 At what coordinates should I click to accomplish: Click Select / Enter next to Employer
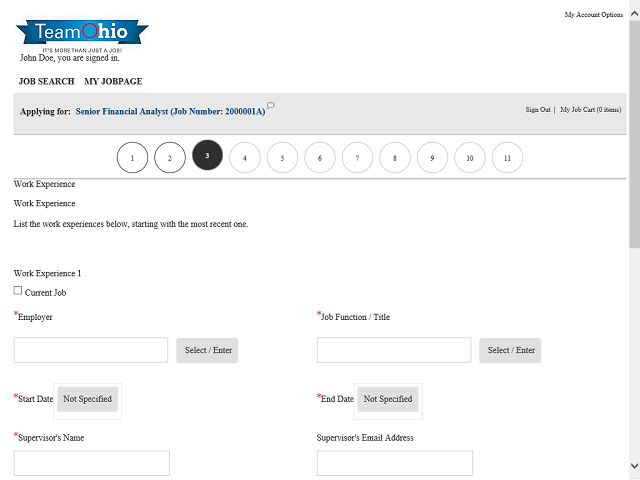(x=207, y=350)
